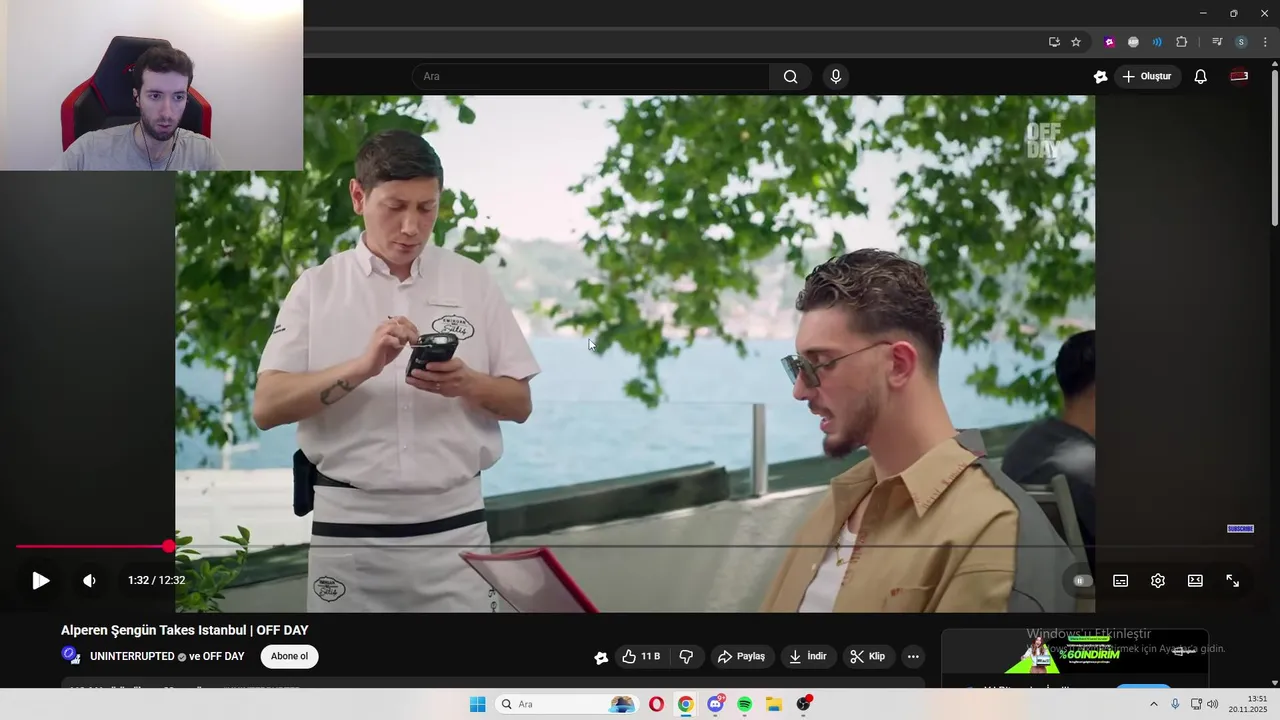This screenshot has width=1280, height=720.
Task: Focus the YouTube 'Ara' search field
Action: 591,77
